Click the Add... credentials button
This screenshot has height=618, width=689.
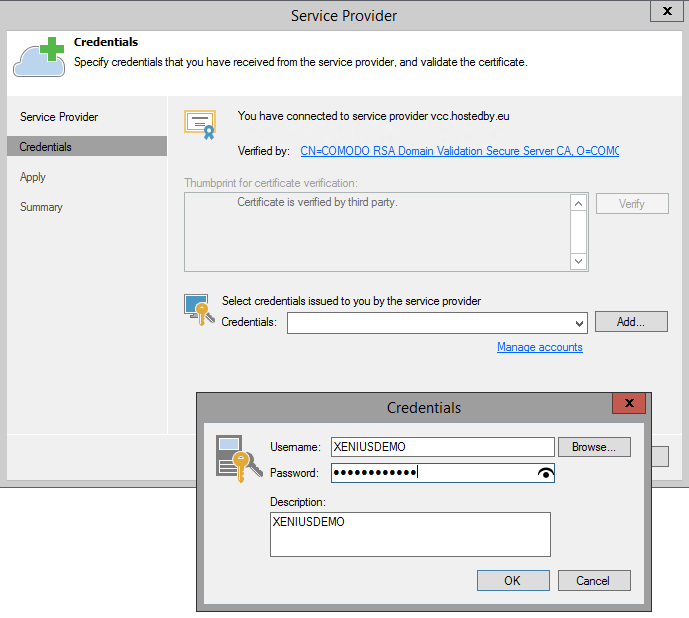coord(631,322)
